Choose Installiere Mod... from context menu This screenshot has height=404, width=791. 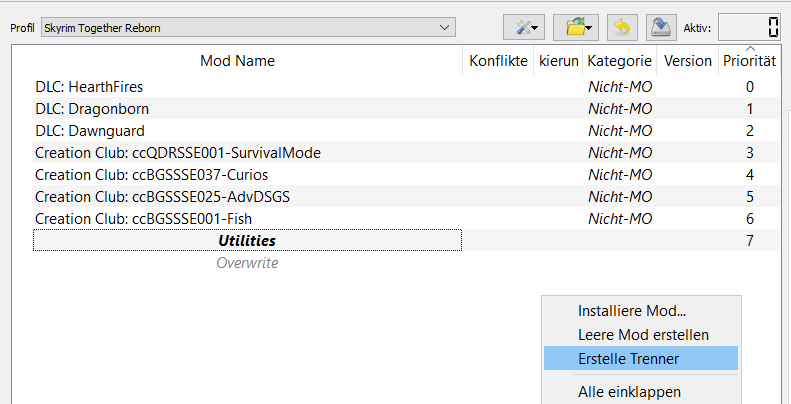pos(641,310)
